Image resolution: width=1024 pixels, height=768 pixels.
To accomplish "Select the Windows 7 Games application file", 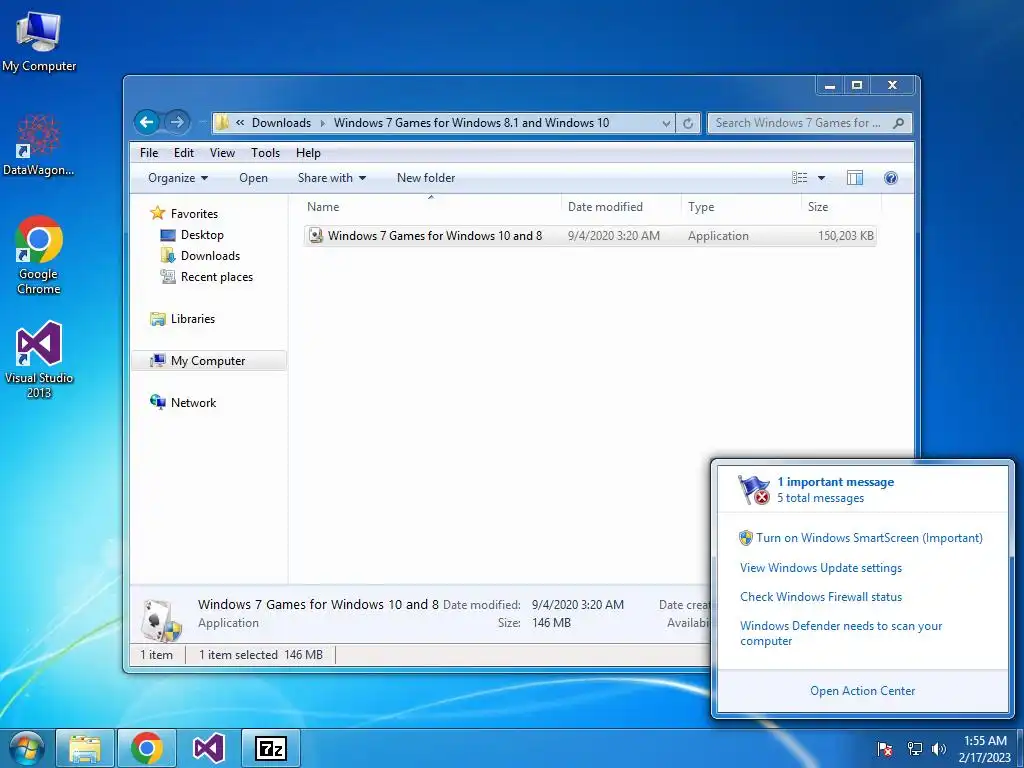I will pyautogui.click(x=590, y=236).
